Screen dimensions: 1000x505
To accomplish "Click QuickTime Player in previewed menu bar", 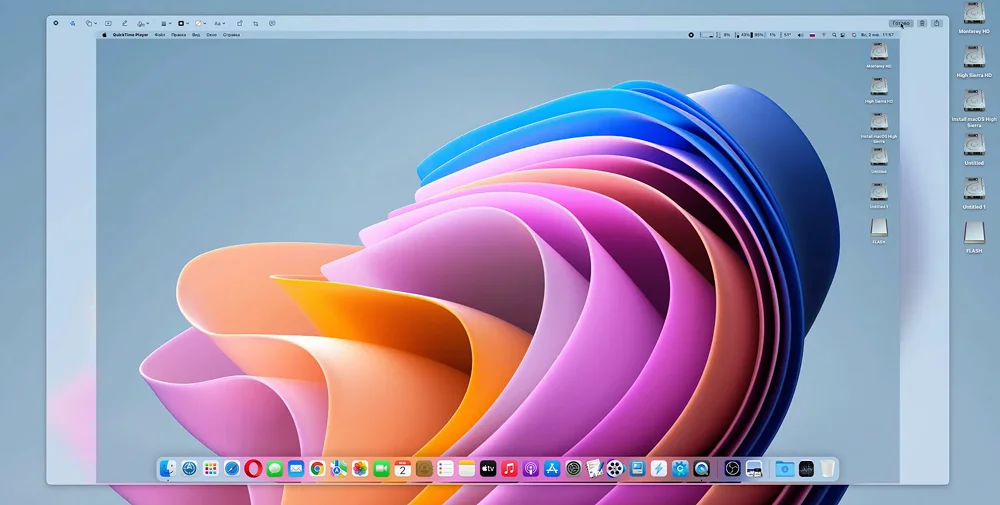I will click(x=131, y=35).
